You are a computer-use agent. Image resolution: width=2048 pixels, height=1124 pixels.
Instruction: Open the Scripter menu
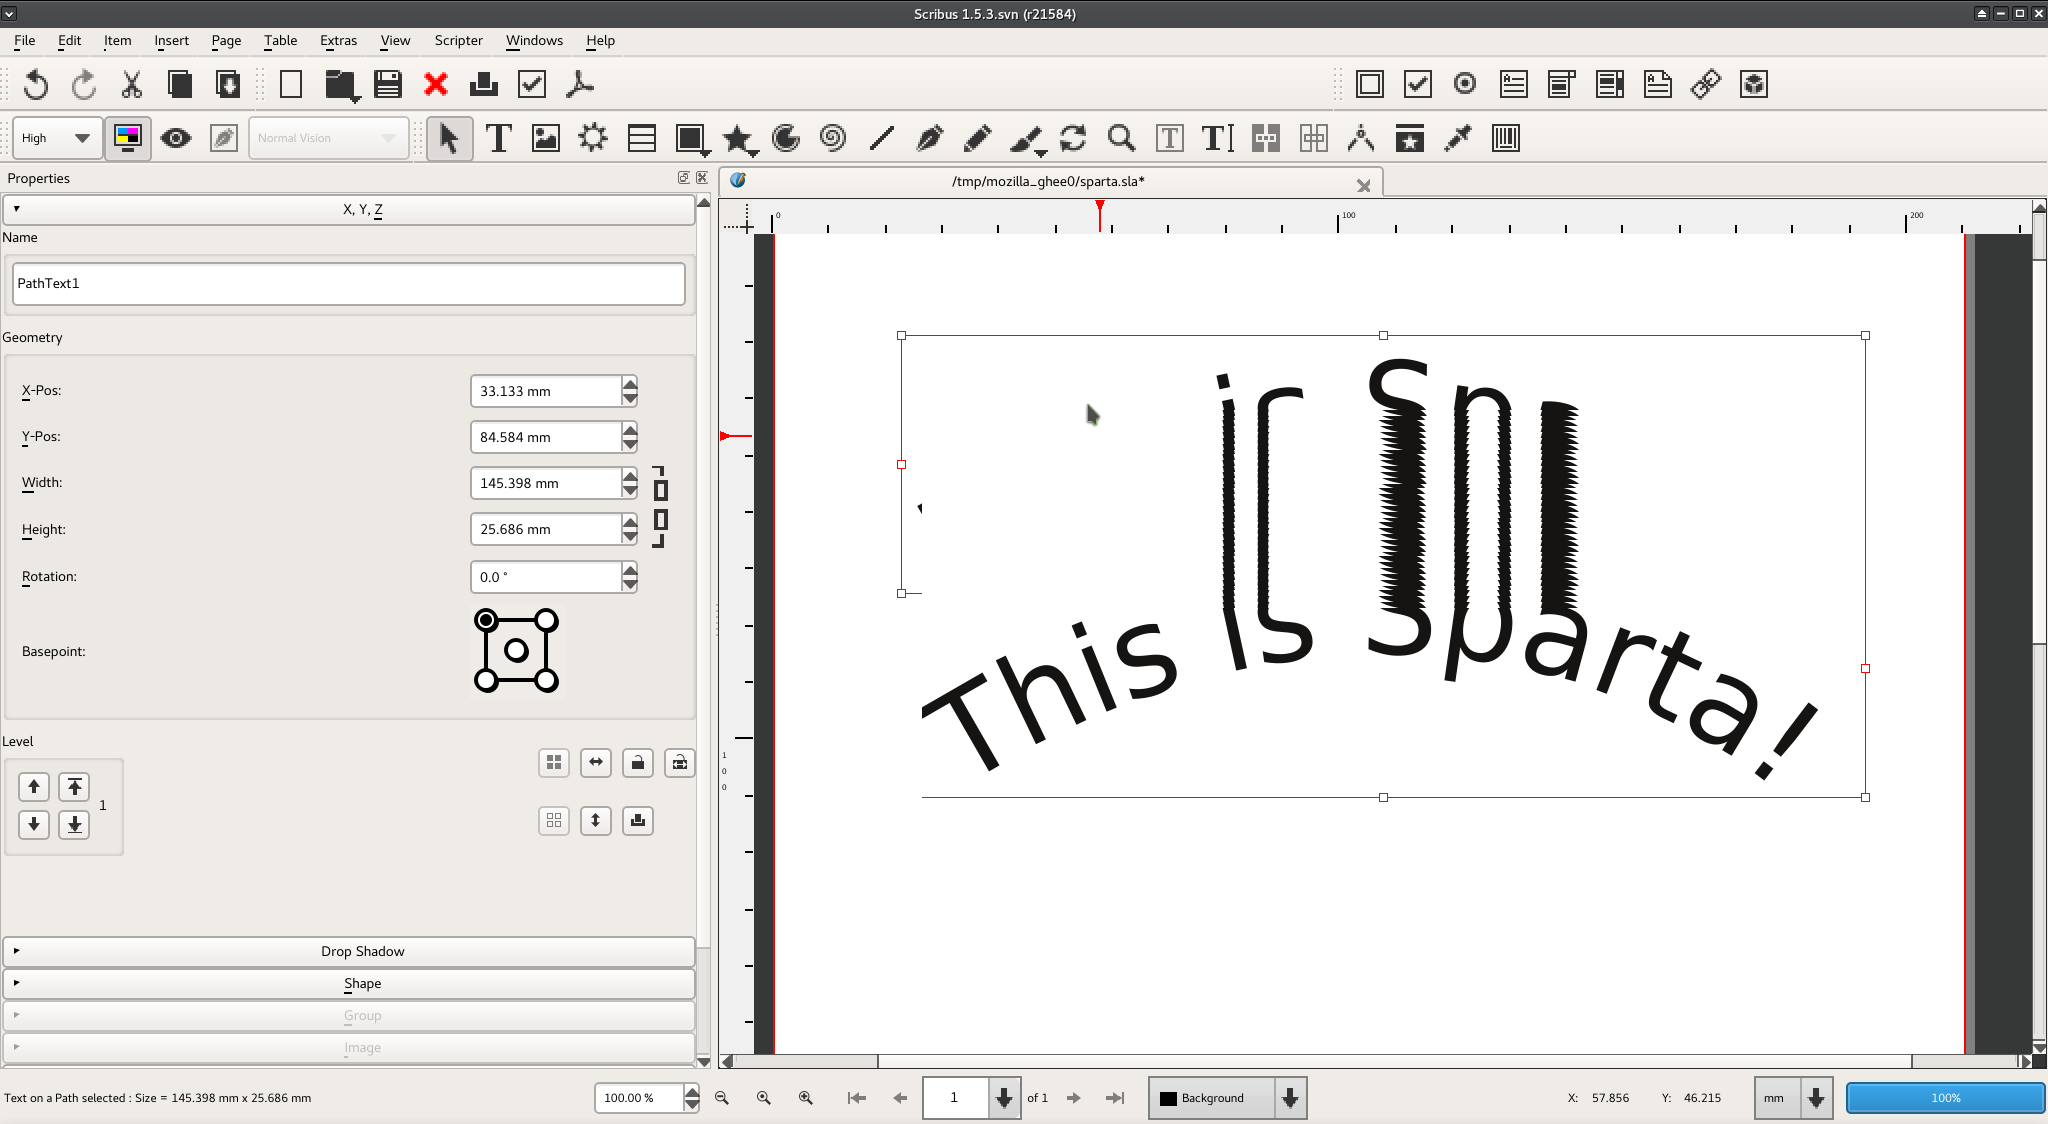click(458, 40)
